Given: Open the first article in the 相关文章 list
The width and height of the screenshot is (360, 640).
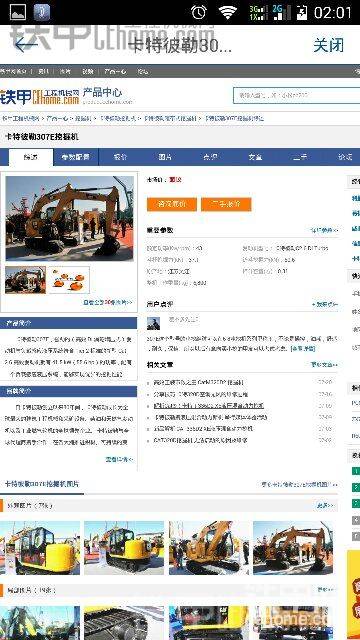Looking at the screenshot, I should [198, 382].
